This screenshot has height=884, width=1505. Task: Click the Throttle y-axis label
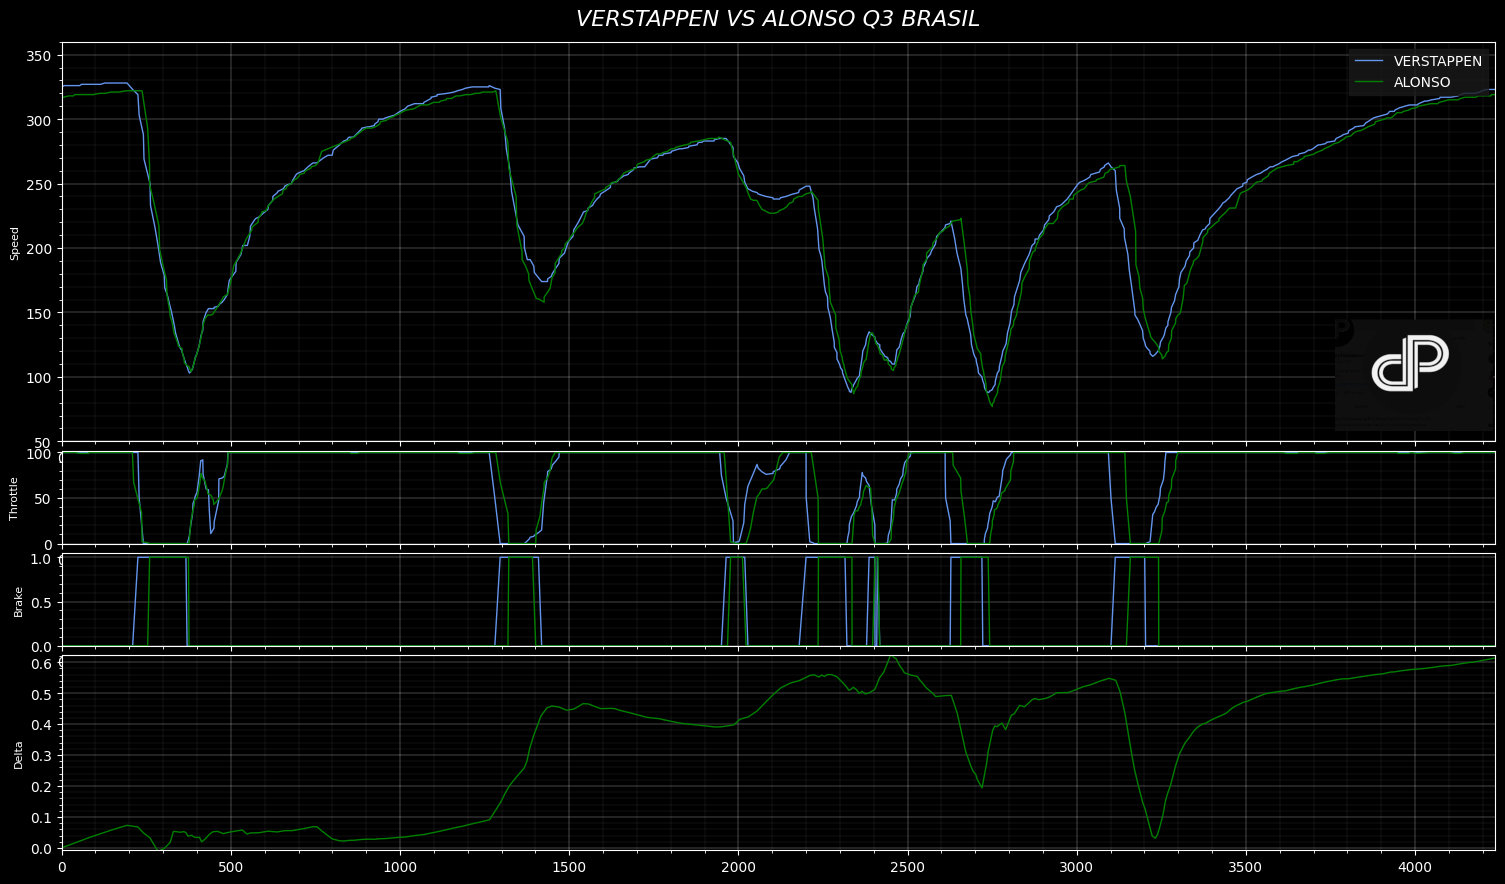tap(15, 498)
